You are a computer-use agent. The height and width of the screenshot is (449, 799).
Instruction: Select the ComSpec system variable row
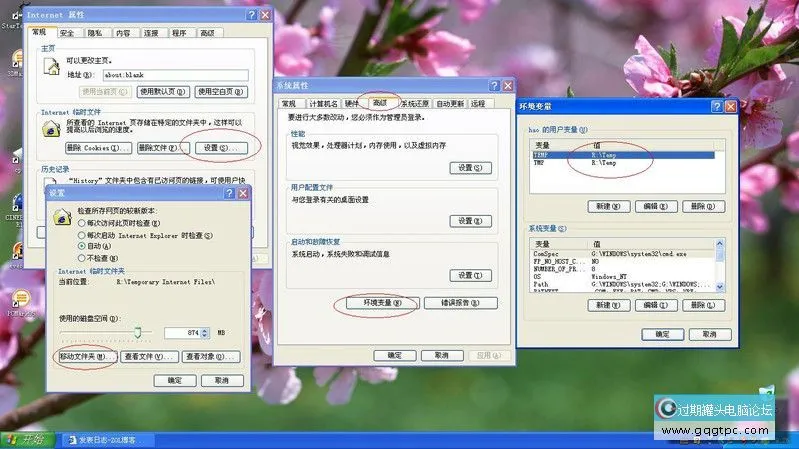[623, 254]
